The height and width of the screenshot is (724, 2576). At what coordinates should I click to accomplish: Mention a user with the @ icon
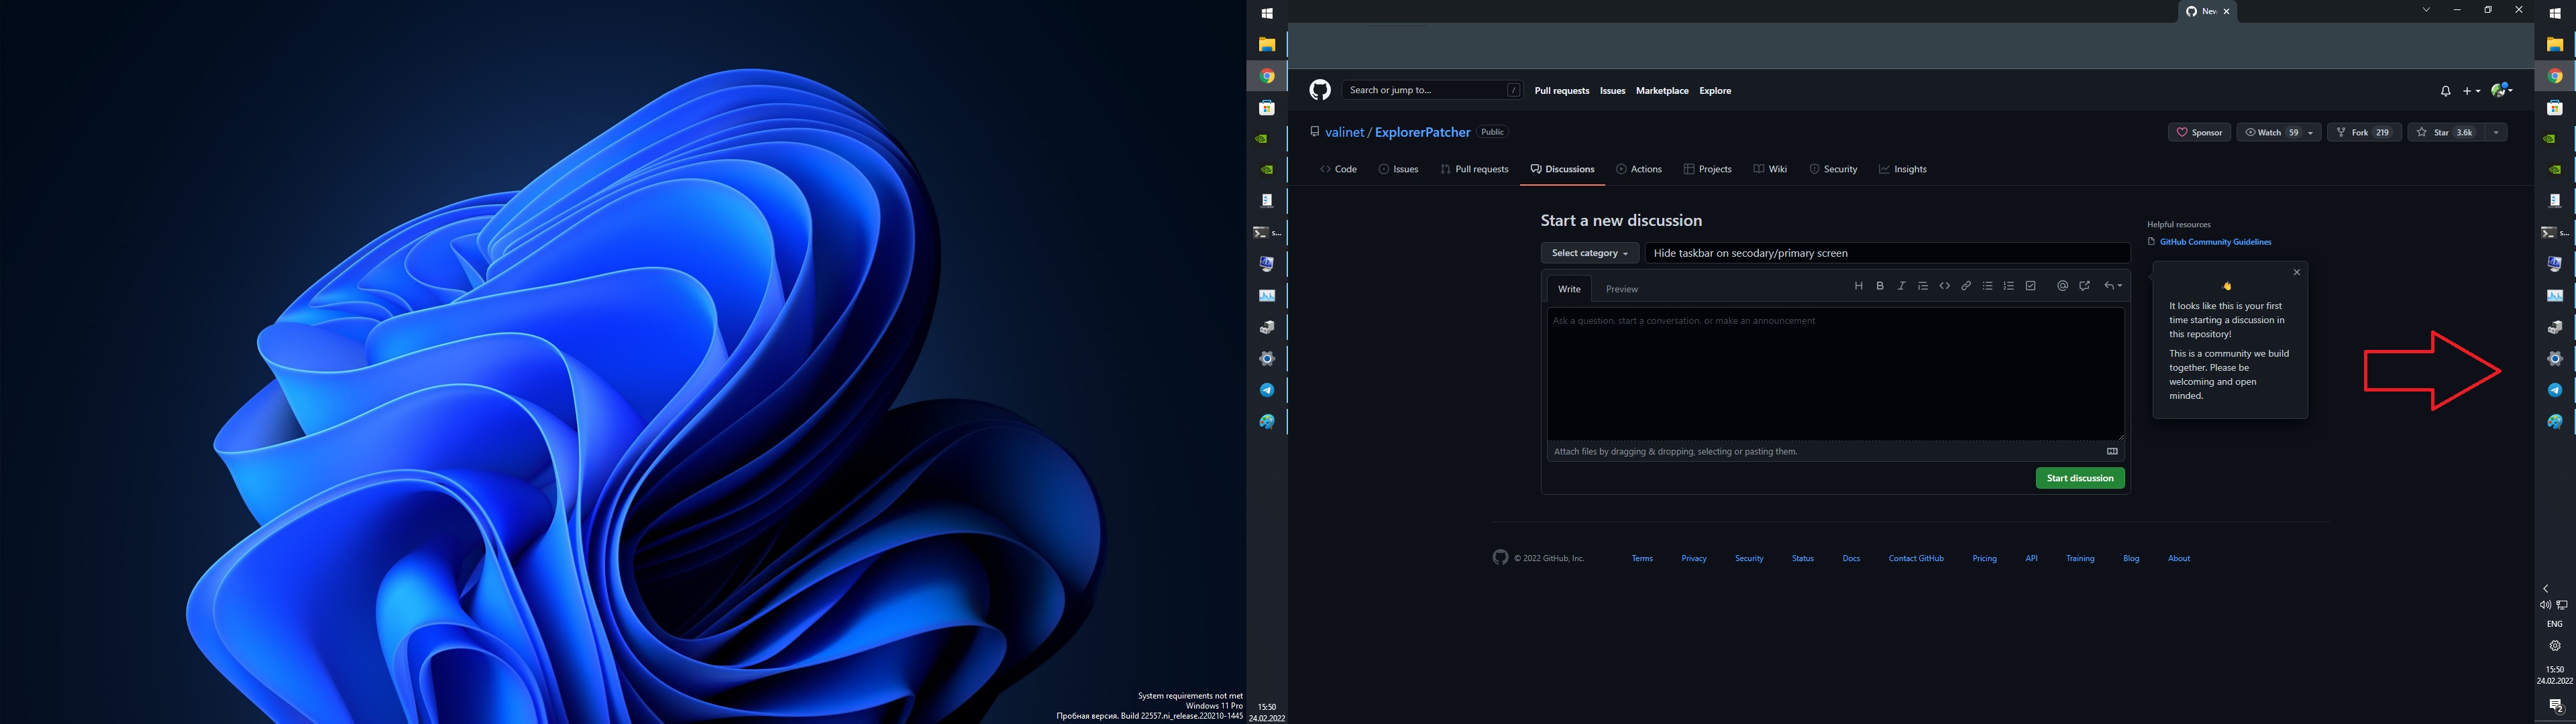click(x=2062, y=286)
